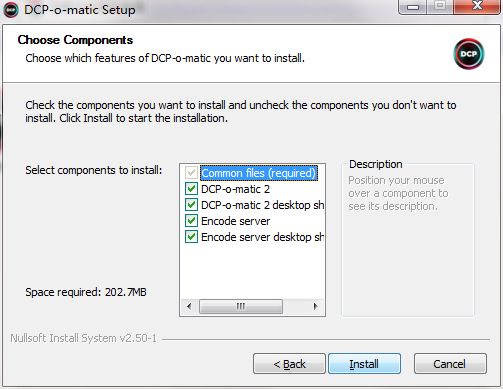Toggle DCP-o-matic 2 desktop shortcut checkbox
Screen dimensions: 503x389
(x=191, y=205)
